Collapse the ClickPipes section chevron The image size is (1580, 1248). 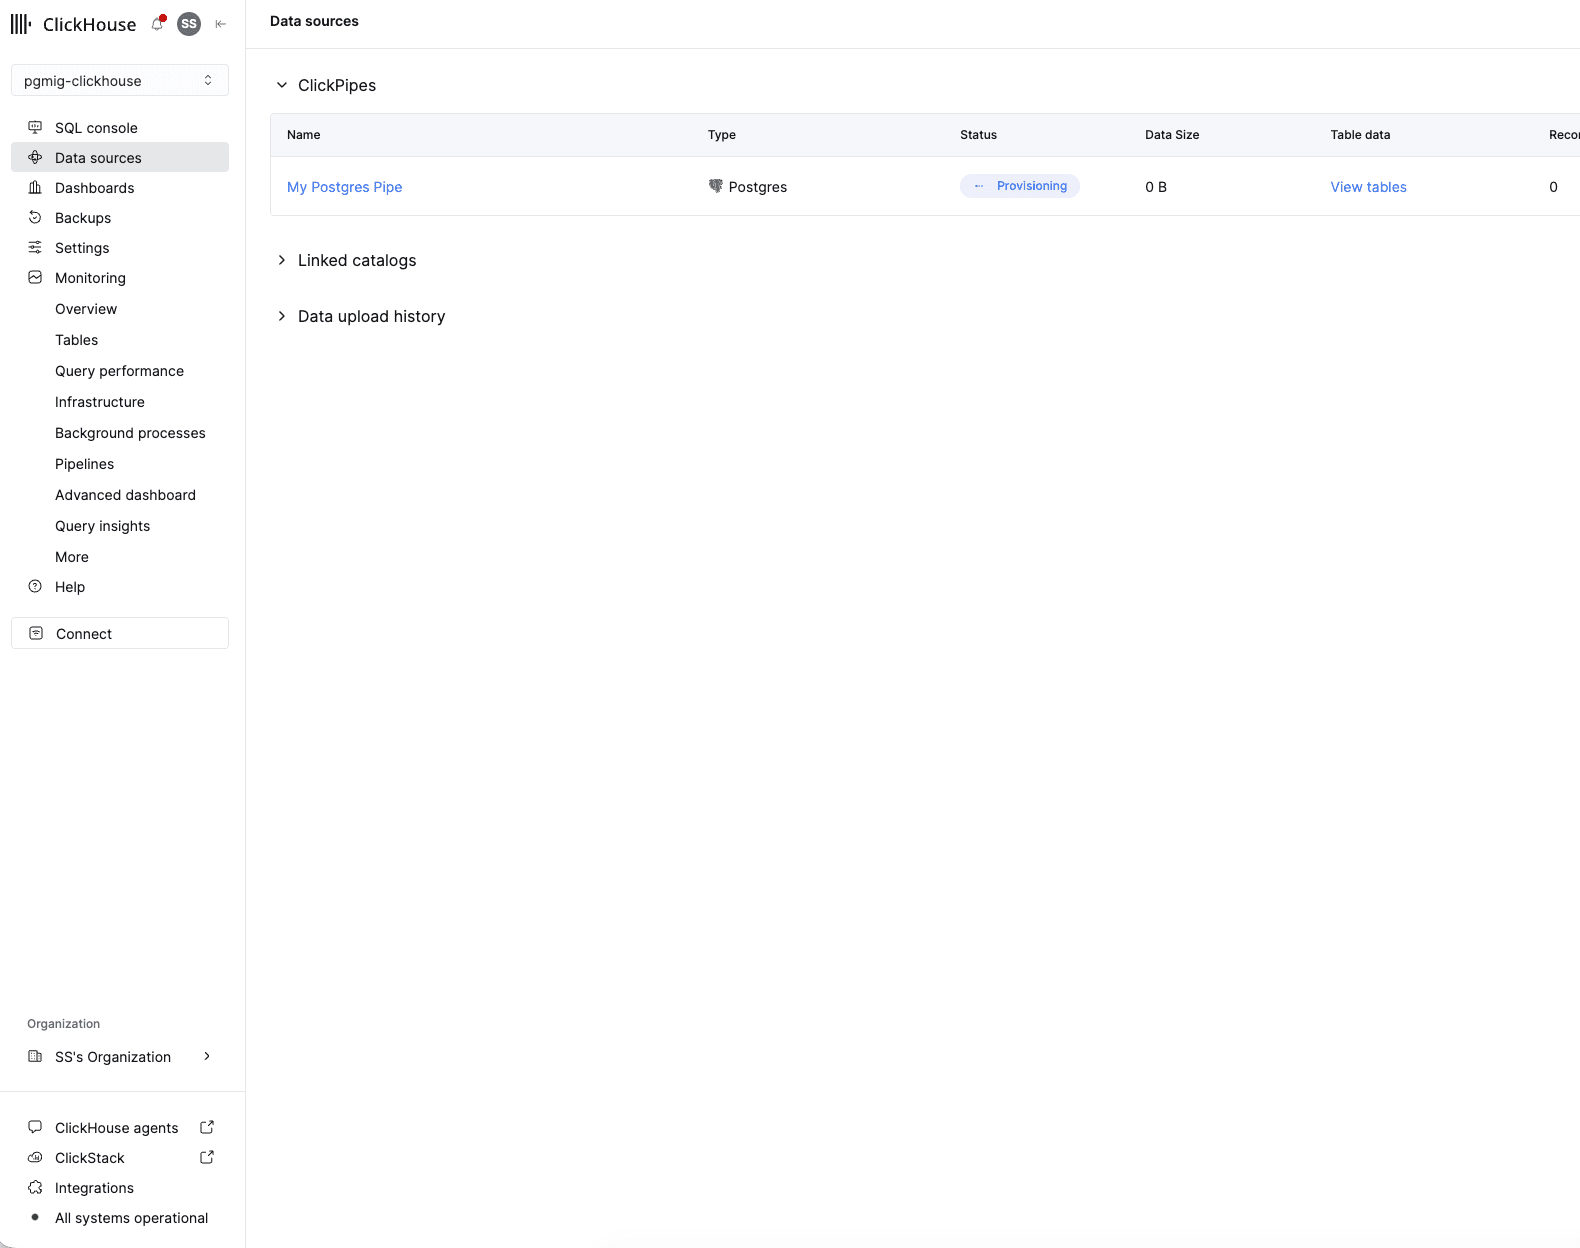(282, 85)
